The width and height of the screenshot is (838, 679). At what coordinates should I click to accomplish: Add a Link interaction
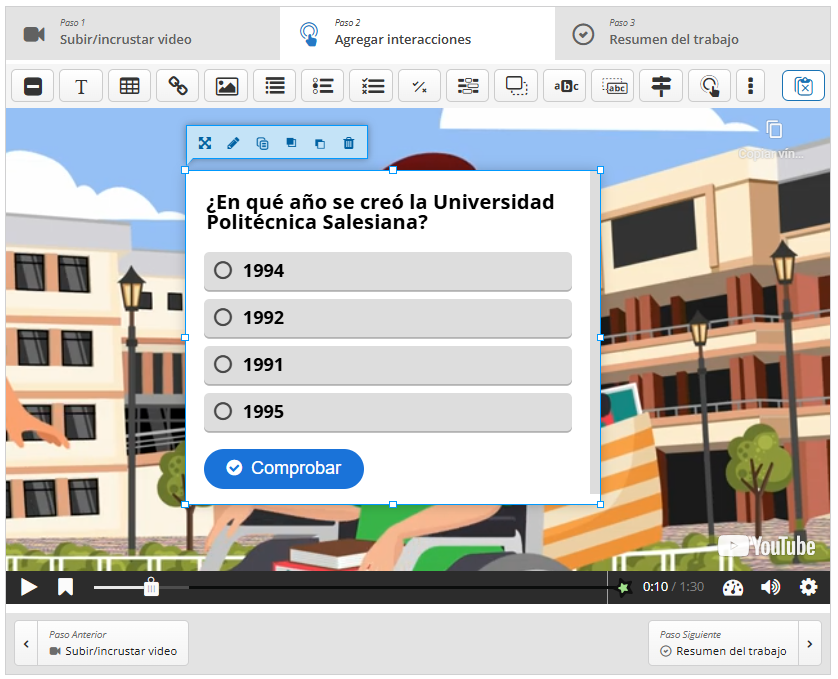pos(178,87)
